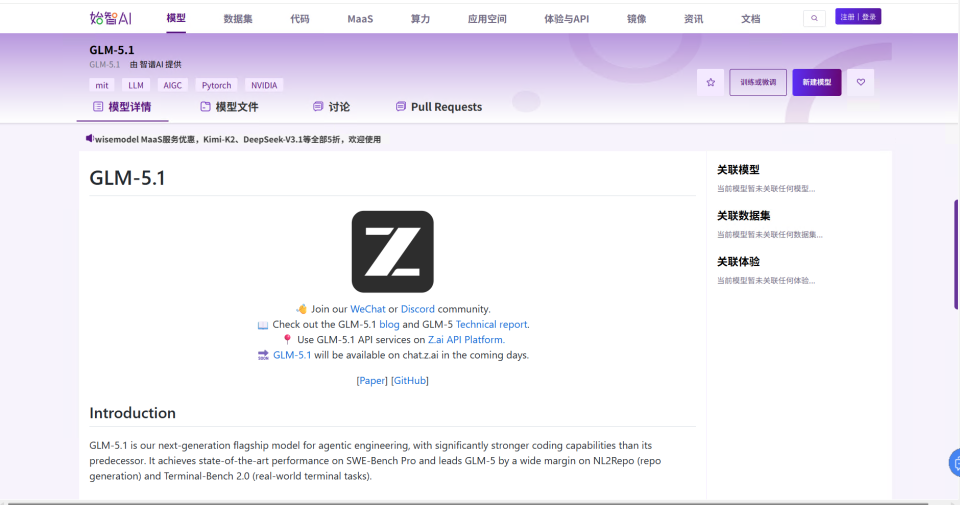Image resolution: width=960 pixels, height=505 pixels.
Task: Go to the 镜像 page
Action: (x=637, y=19)
